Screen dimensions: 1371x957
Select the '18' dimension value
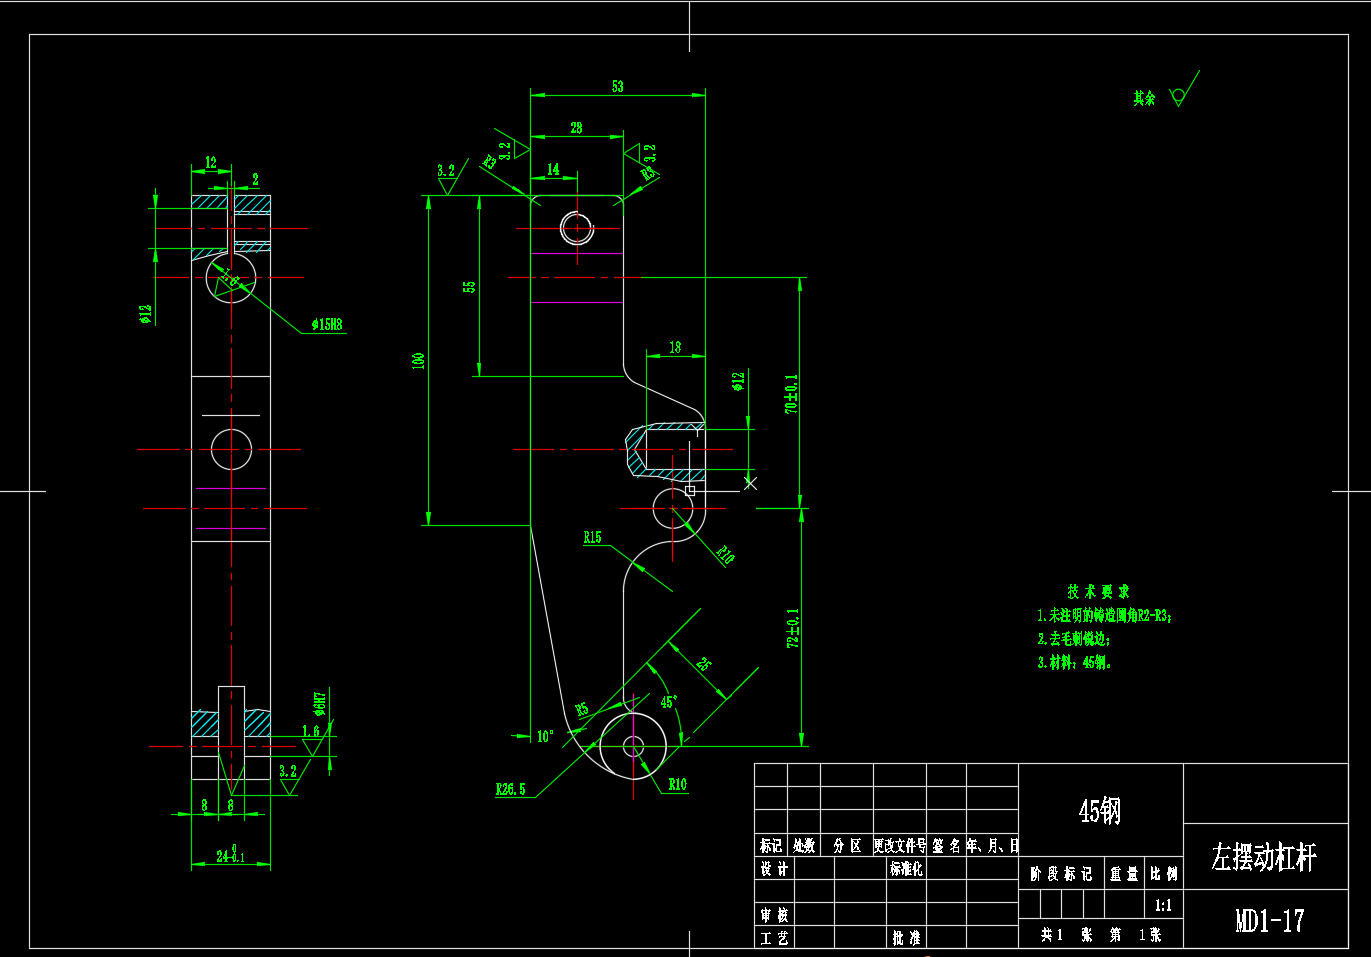[675, 347]
